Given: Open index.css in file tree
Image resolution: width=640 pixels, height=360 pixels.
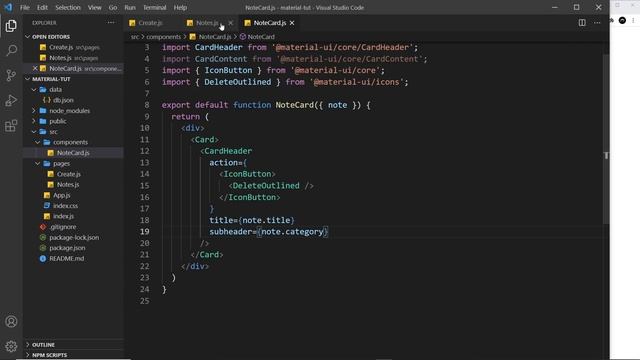Looking at the screenshot, I should [65, 206].
